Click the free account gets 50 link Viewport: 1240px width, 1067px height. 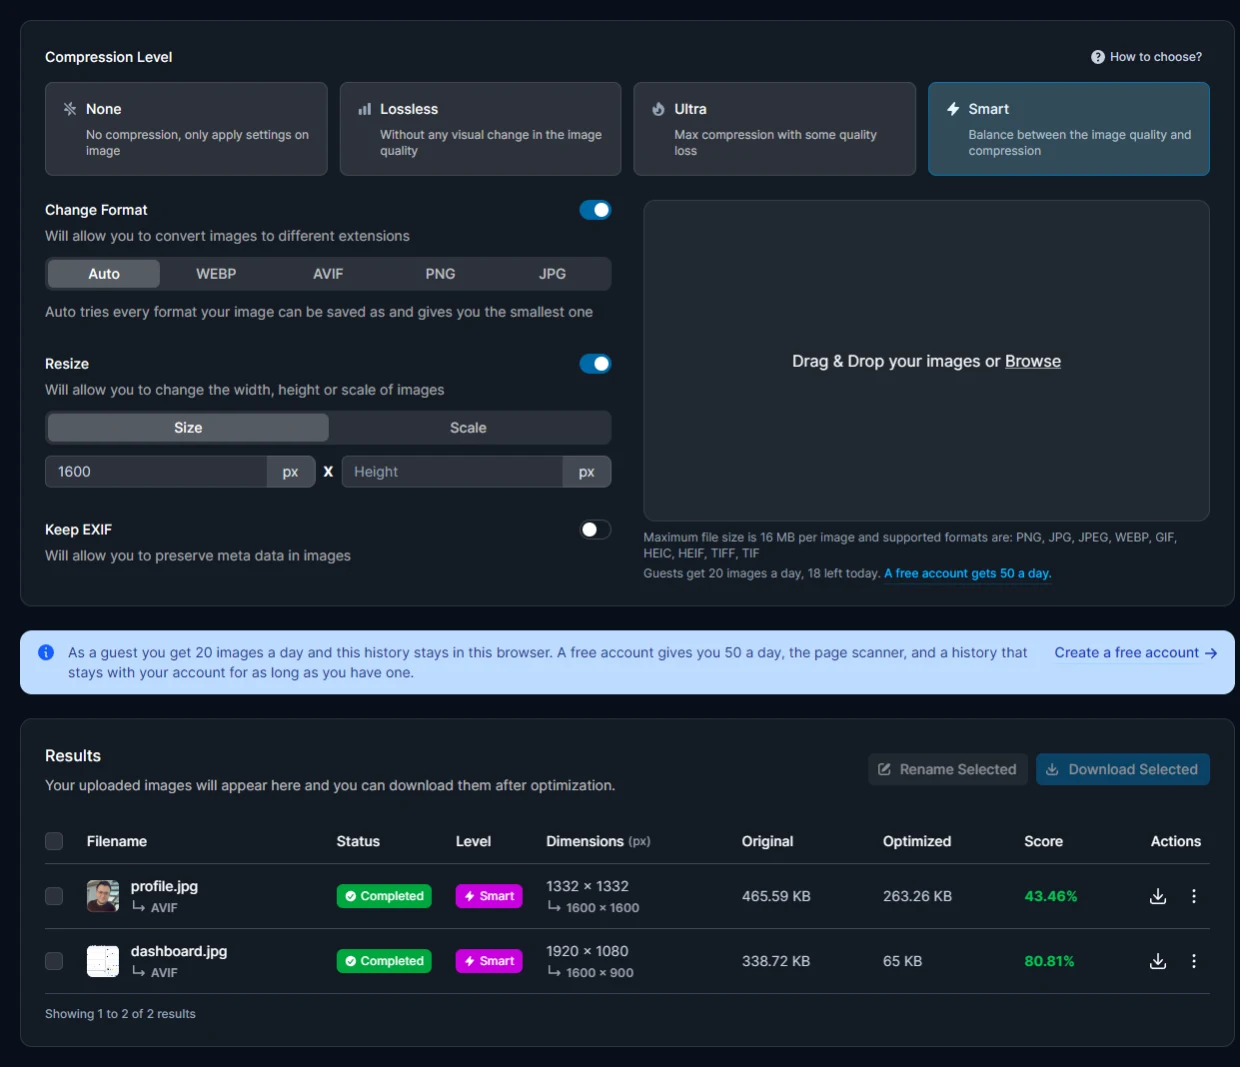(968, 574)
